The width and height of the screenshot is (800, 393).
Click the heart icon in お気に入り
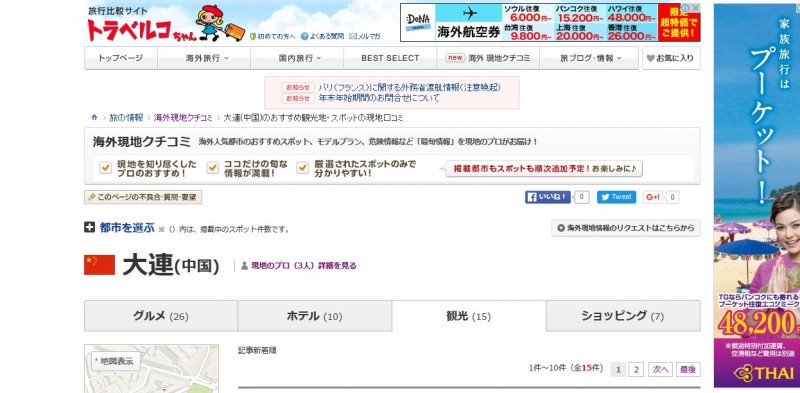[650, 58]
